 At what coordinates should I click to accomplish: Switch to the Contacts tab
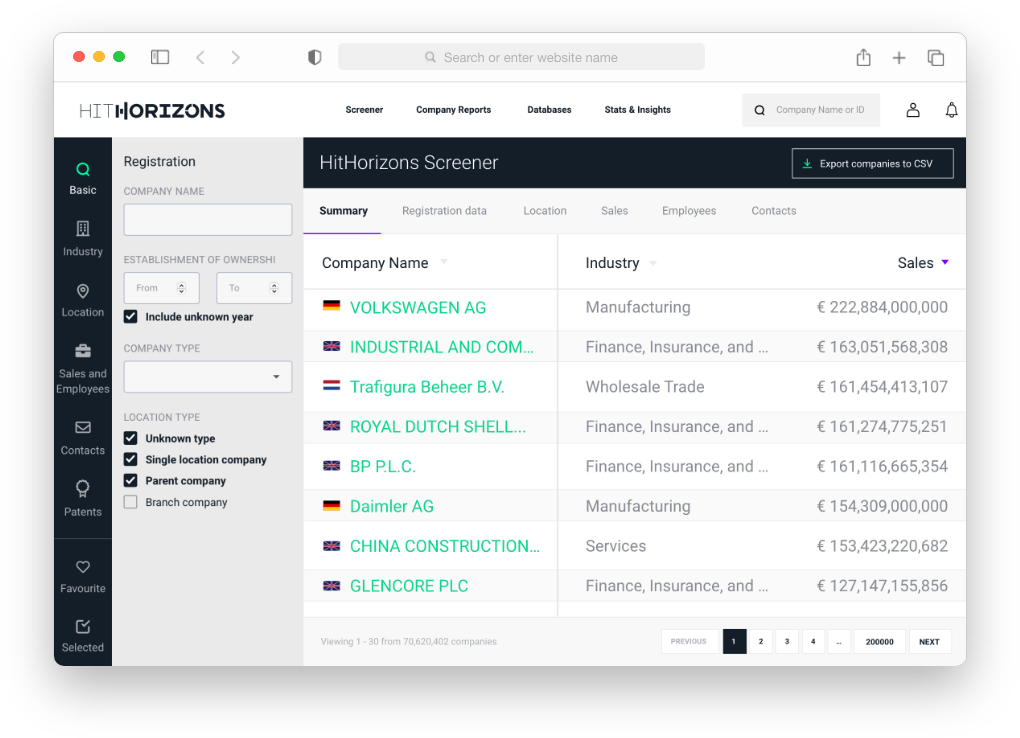pos(773,211)
